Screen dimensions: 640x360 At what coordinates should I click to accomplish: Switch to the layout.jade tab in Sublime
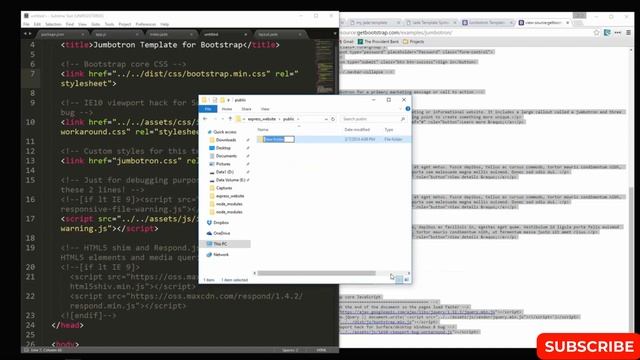280,34
